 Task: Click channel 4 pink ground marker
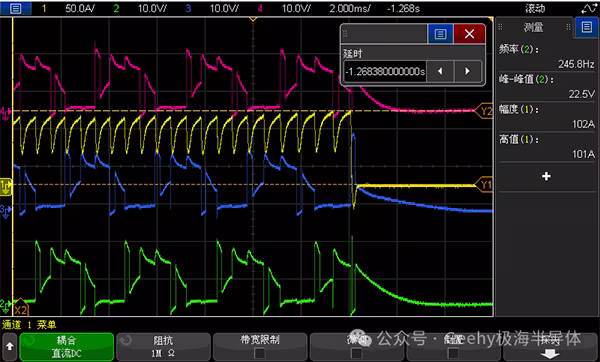tap(5, 113)
